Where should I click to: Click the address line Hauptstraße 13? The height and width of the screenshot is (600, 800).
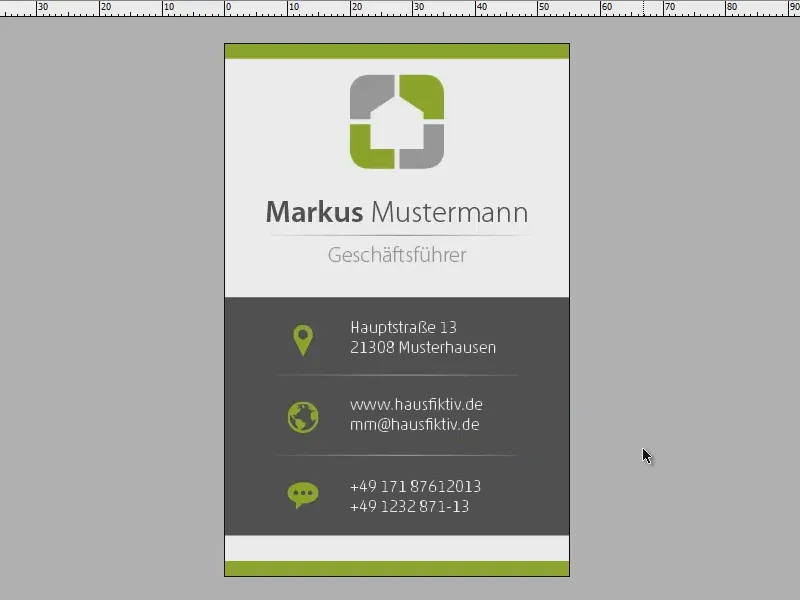coord(403,327)
